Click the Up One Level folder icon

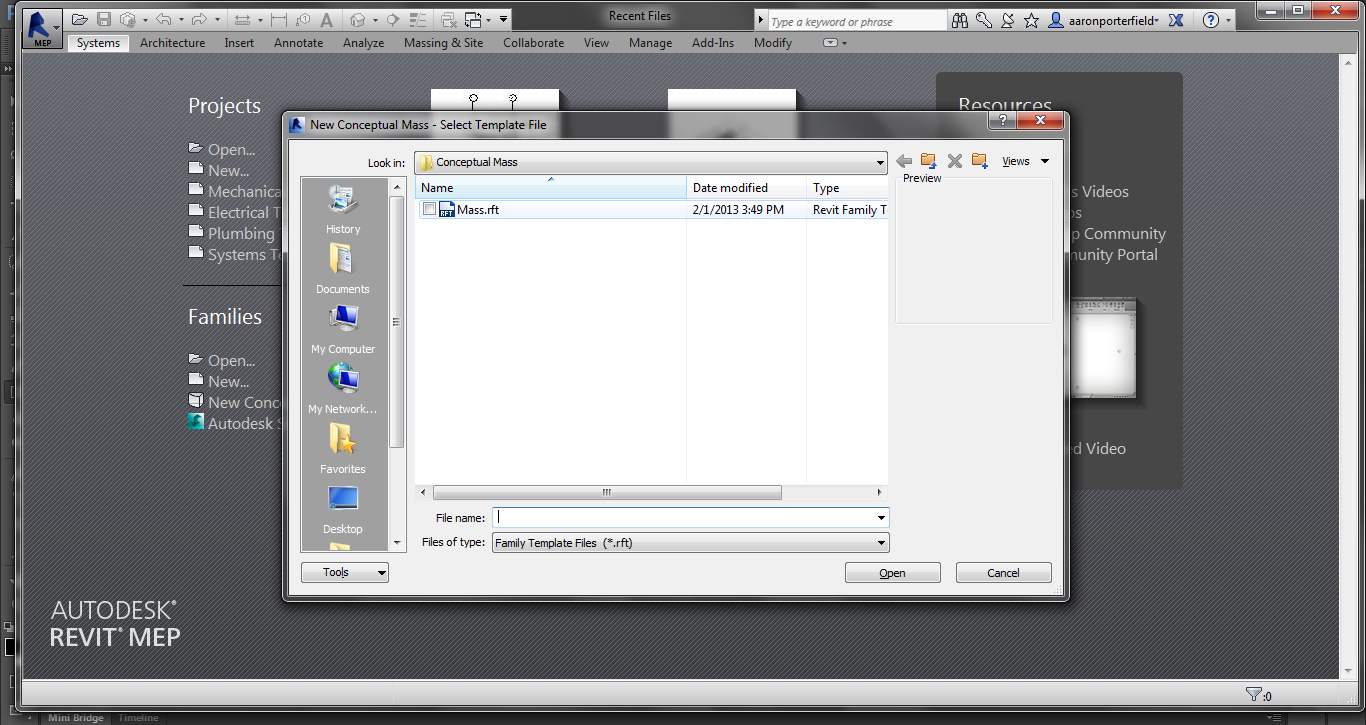[x=929, y=161]
